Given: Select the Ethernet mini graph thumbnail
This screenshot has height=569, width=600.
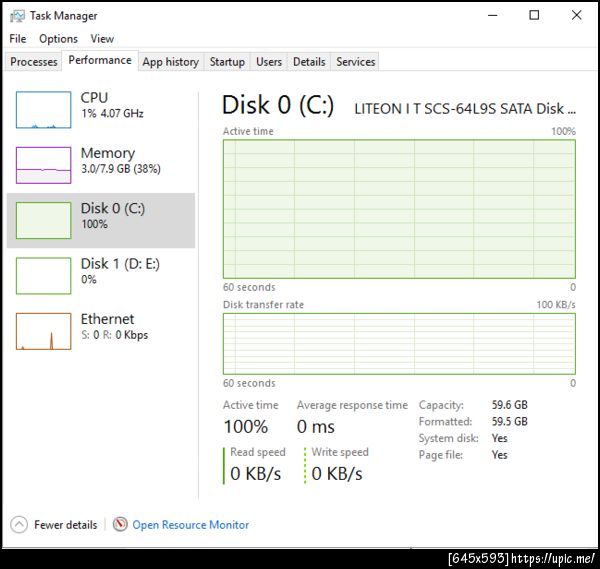Looking at the screenshot, I should click(x=43, y=331).
